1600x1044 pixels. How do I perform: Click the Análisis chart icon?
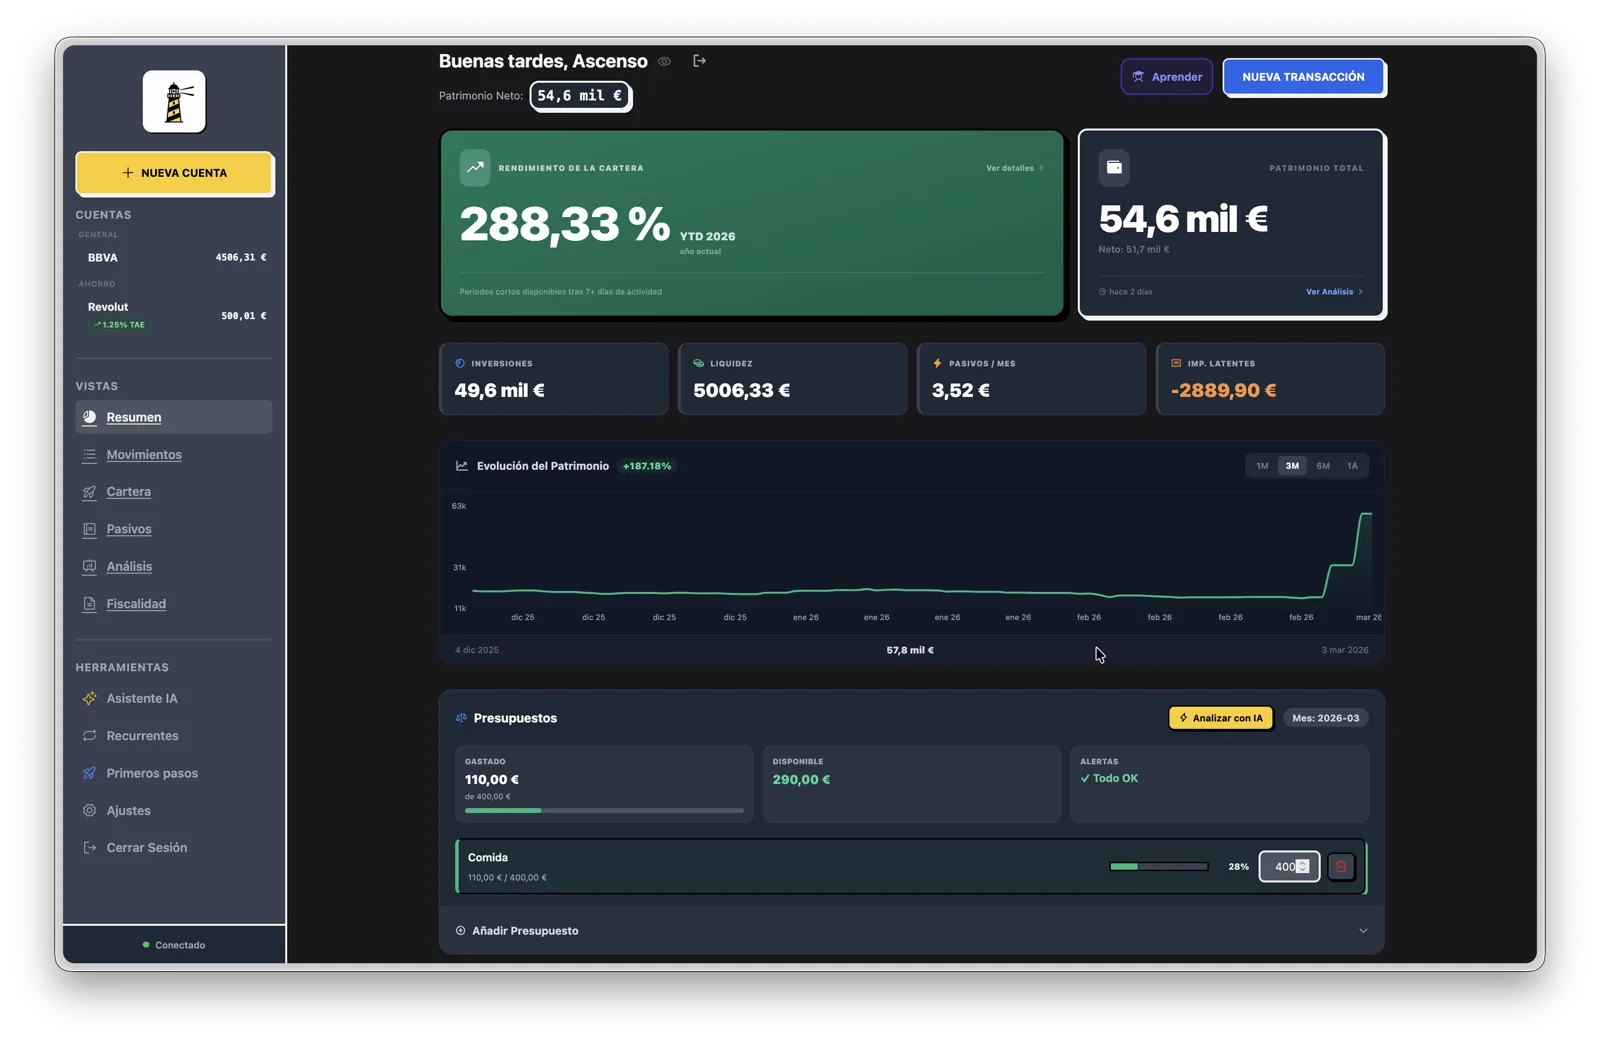90,566
